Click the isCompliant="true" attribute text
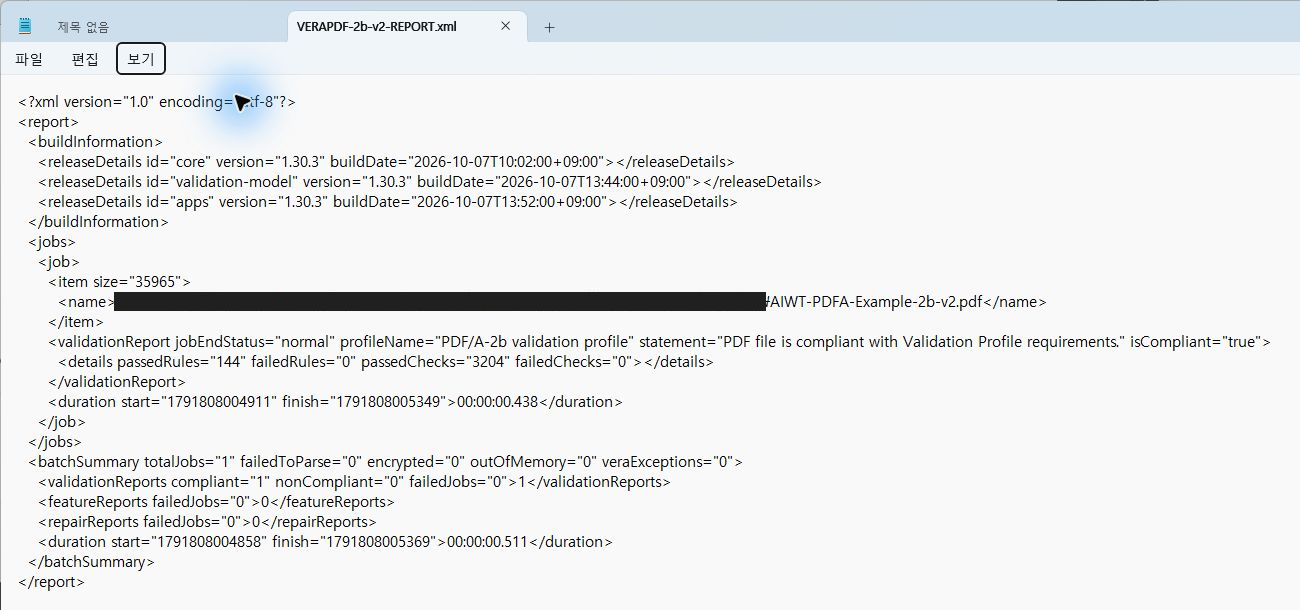The width and height of the screenshot is (1300, 610). pyautogui.click(x=1195, y=342)
